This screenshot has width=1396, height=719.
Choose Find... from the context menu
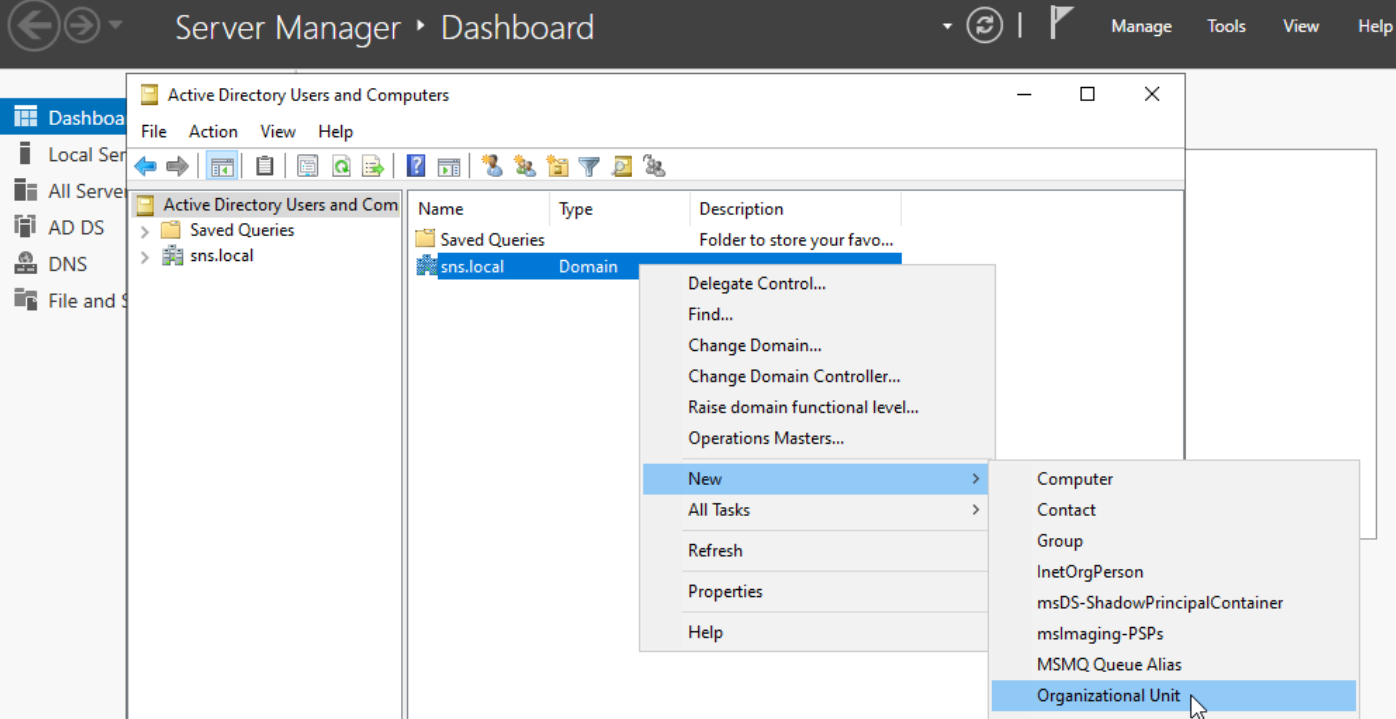(817, 314)
